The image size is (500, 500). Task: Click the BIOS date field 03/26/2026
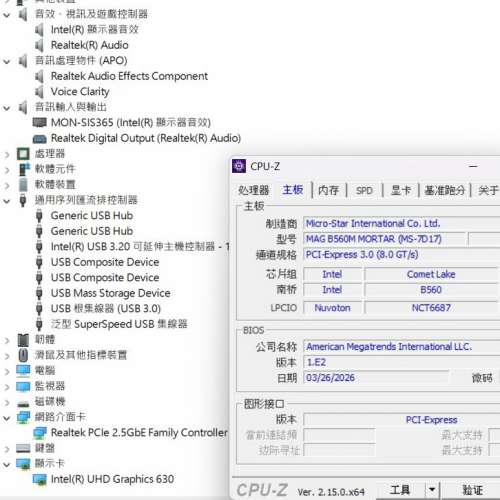pos(376,378)
